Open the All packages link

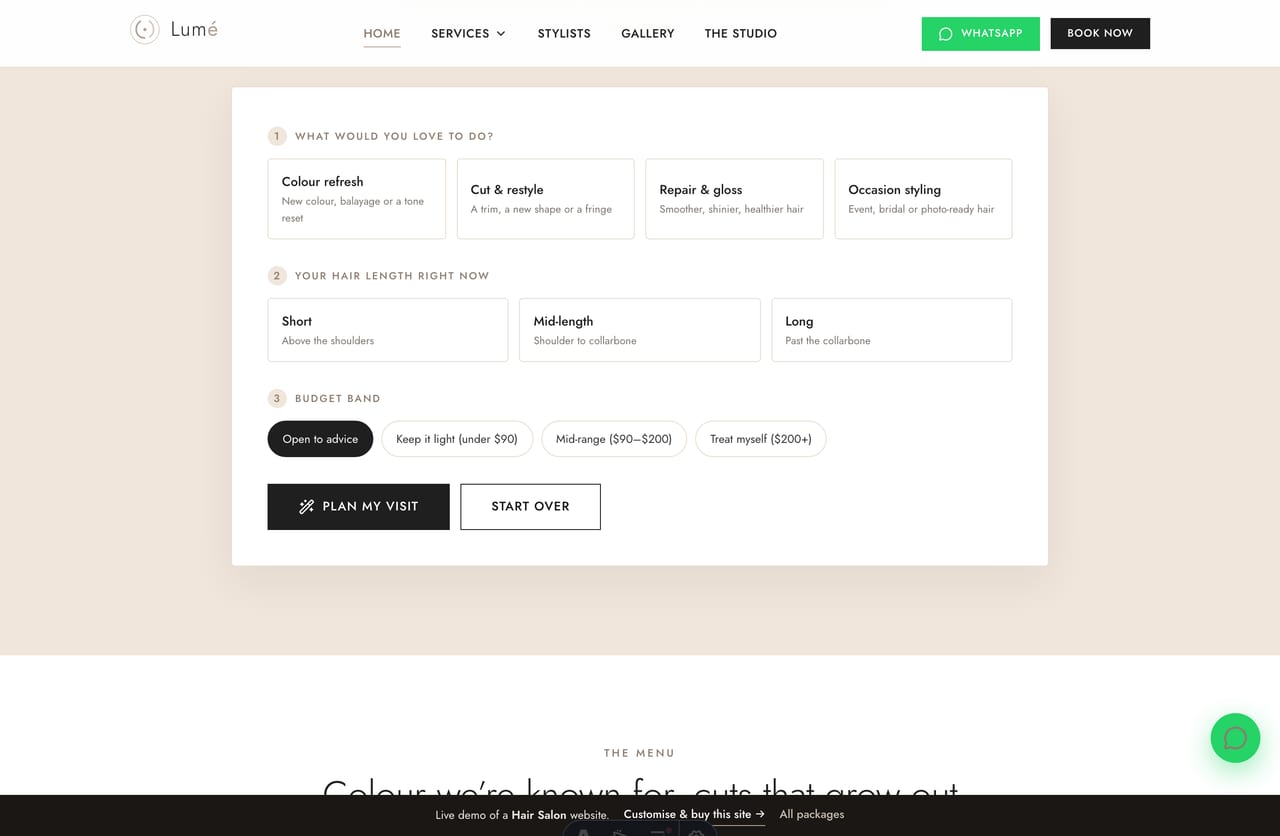tap(812, 814)
